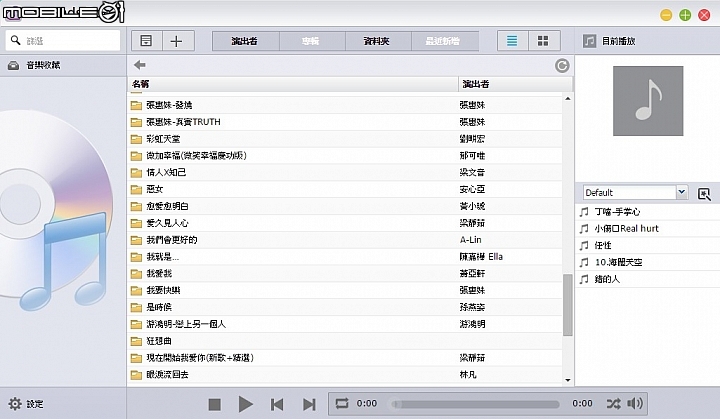The image size is (720, 419).
Task: Toggle list view mode
Action: pyautogui.click(x=512, y=41)
